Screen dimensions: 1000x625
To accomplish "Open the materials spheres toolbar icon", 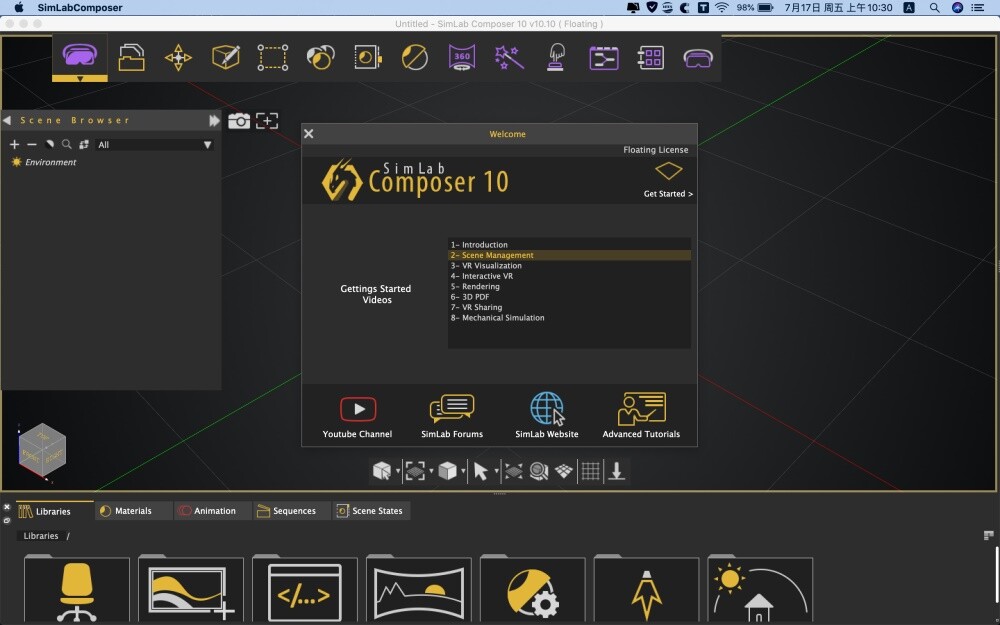I will pos(320,57).
